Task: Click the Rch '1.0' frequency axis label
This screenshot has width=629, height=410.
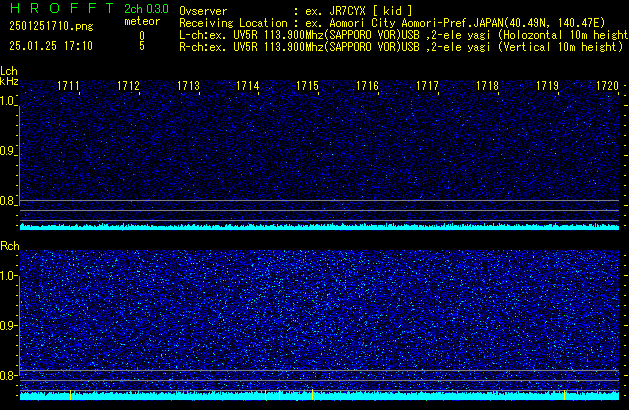Action: point(8,276)
